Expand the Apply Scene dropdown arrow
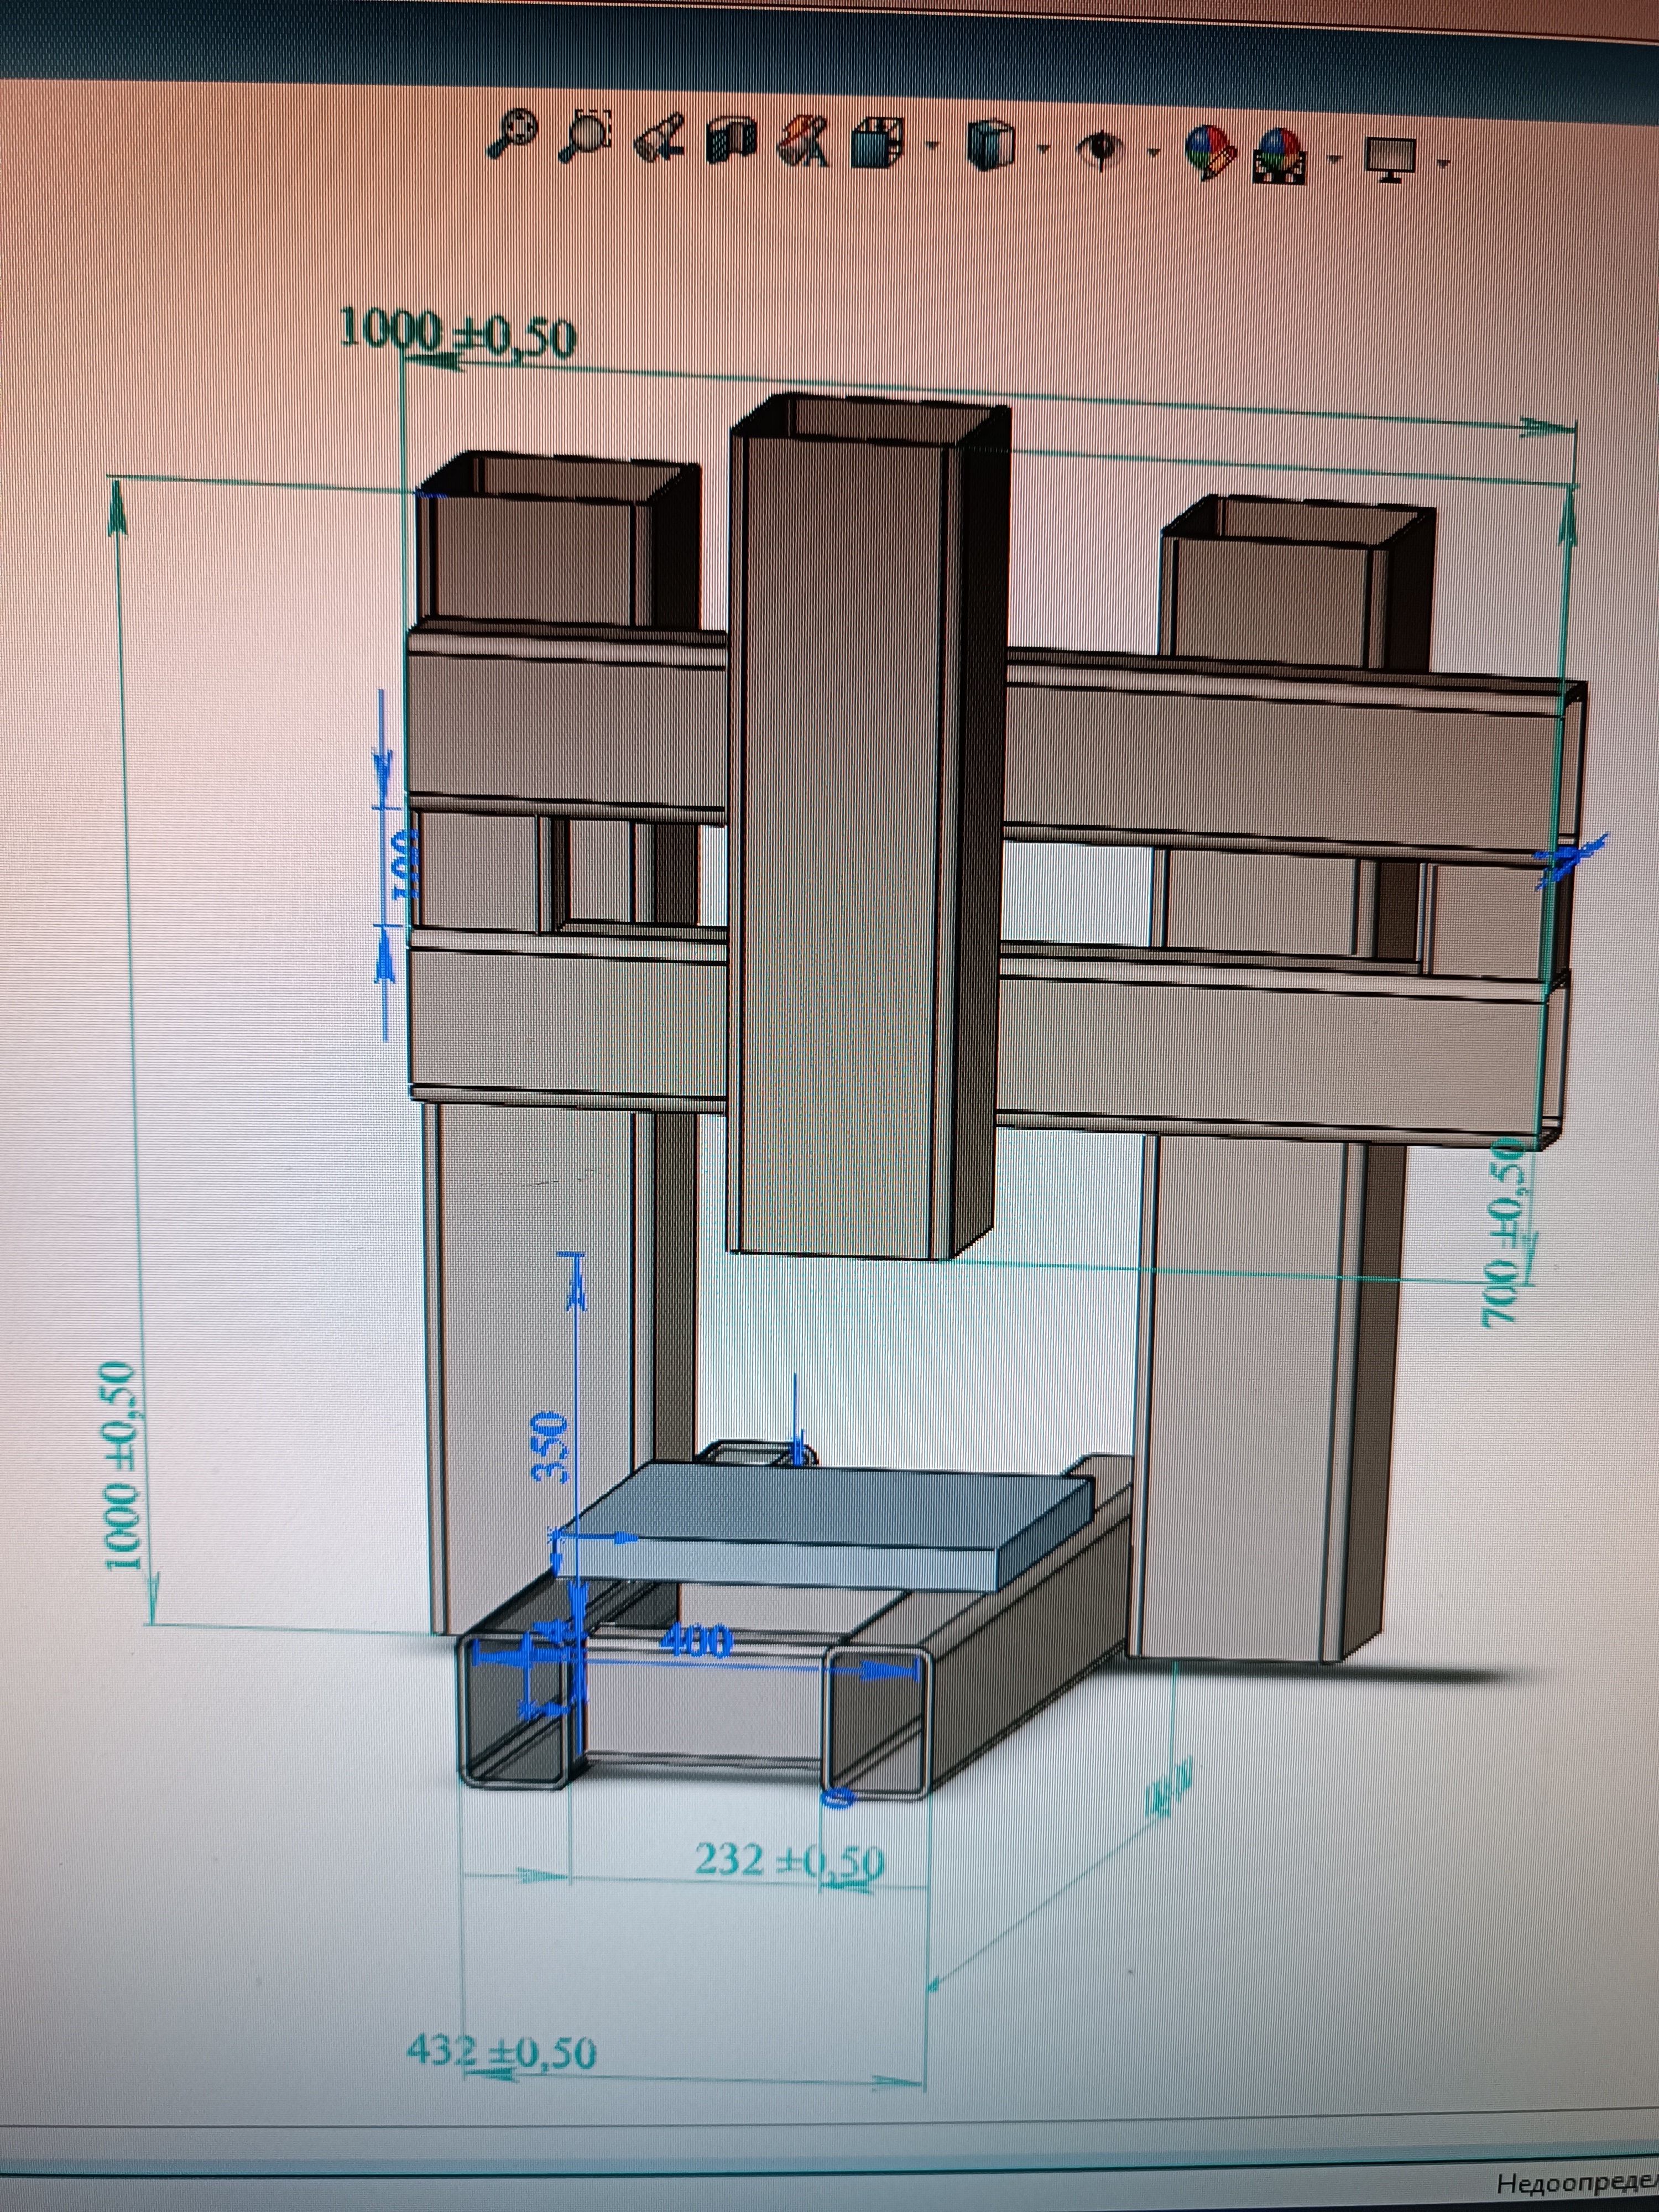 [x=1335, y=158]
